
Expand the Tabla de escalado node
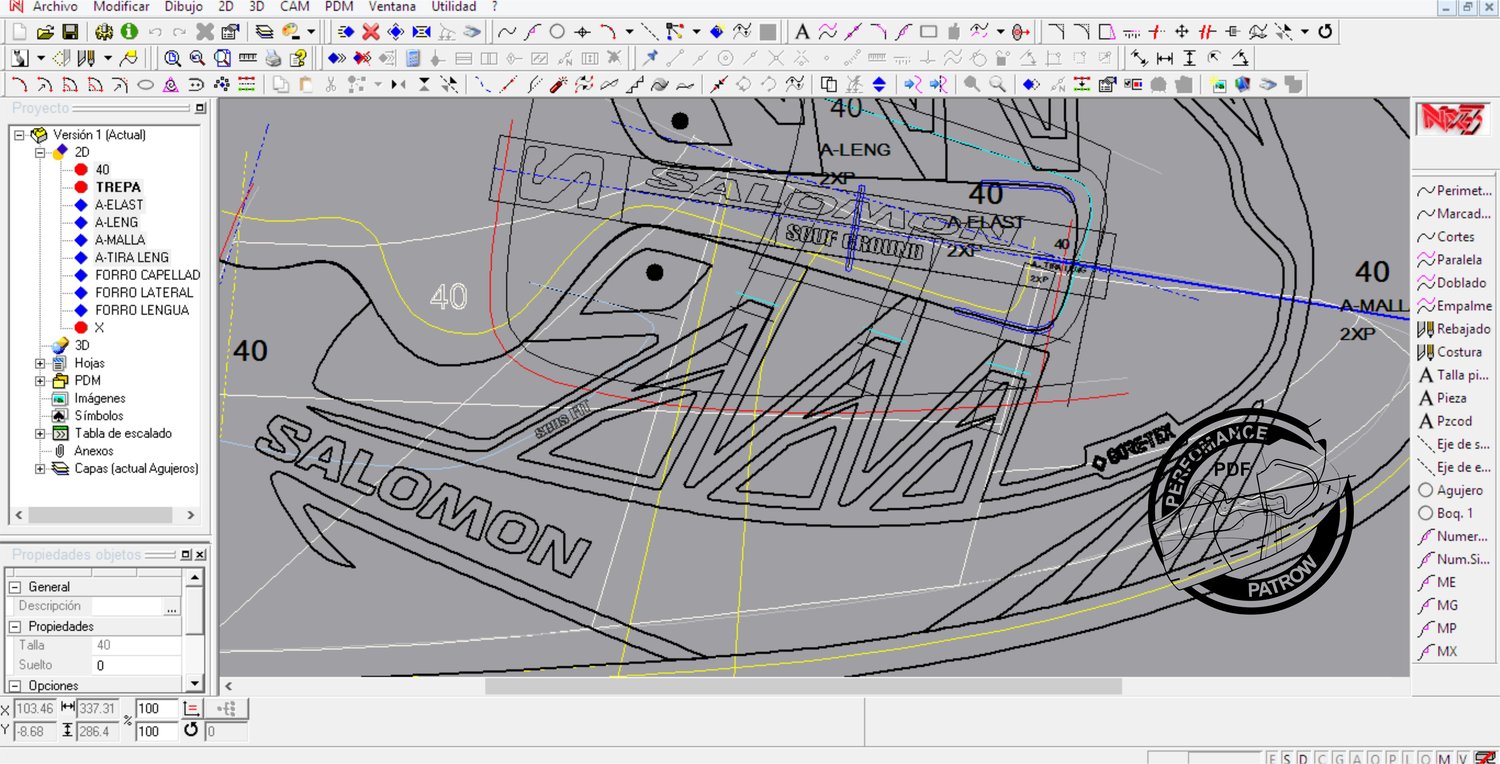coord(41,433)
